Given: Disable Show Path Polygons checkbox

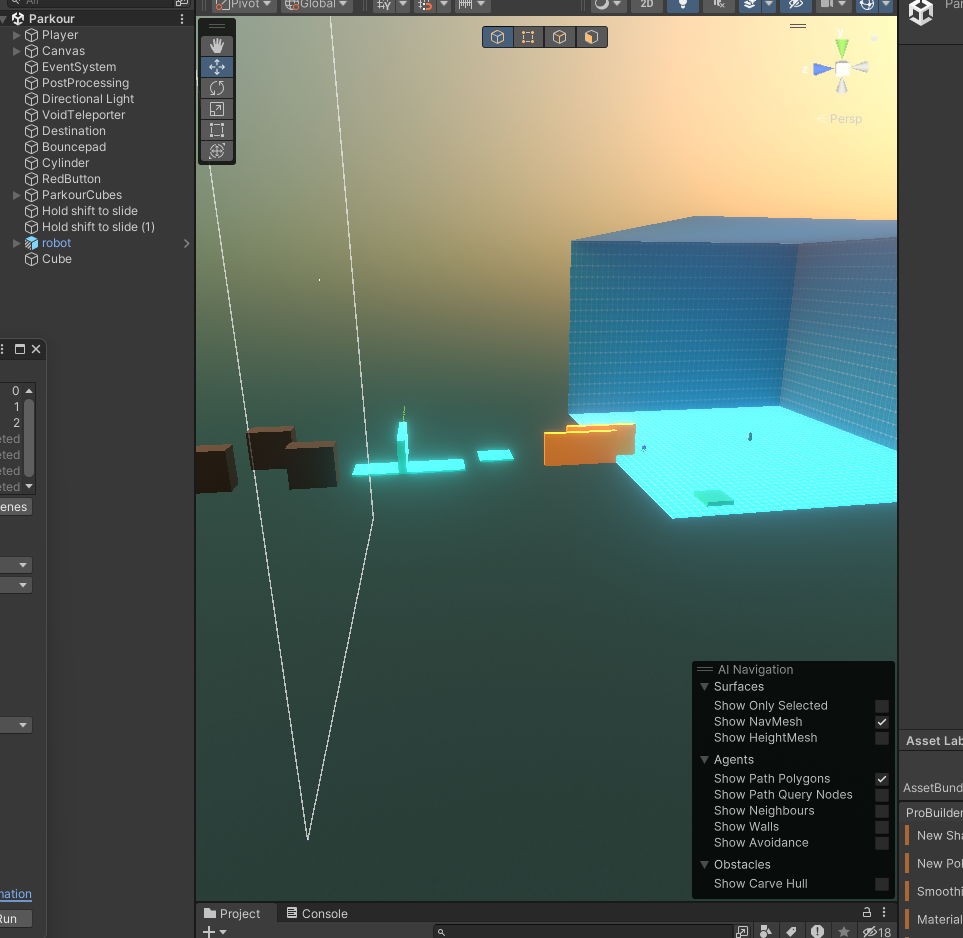Looking at the screenshot, I should pyautogui.click(x=881, y=779).
